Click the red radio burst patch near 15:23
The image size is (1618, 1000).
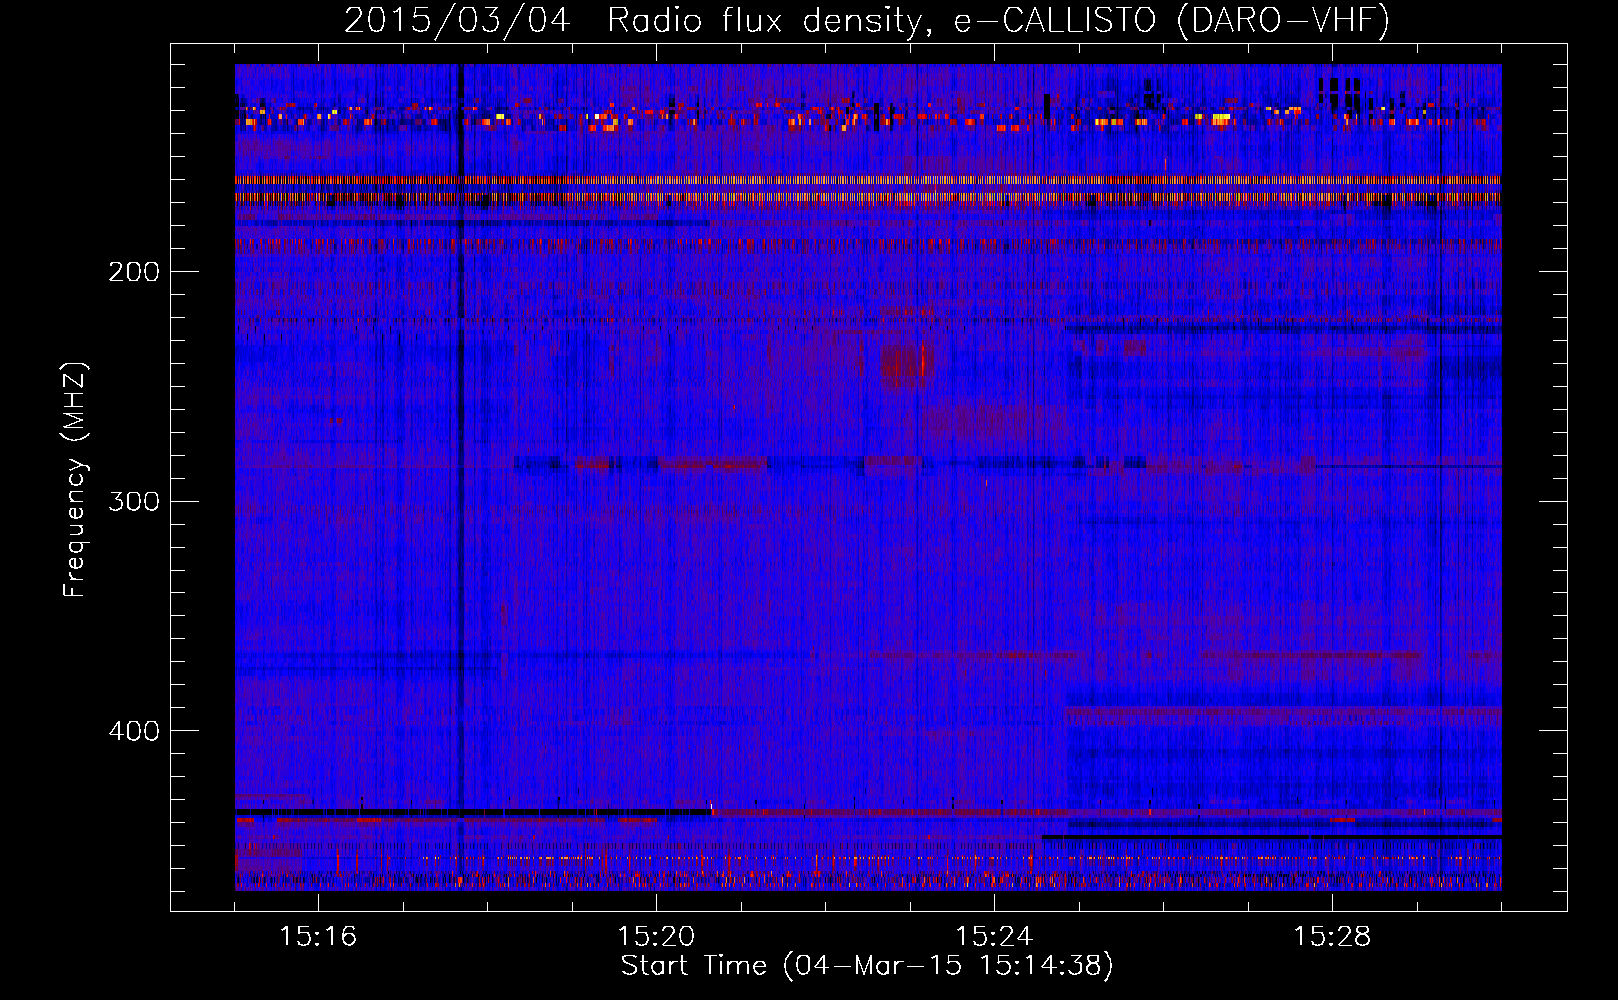(x=906, y=364)
